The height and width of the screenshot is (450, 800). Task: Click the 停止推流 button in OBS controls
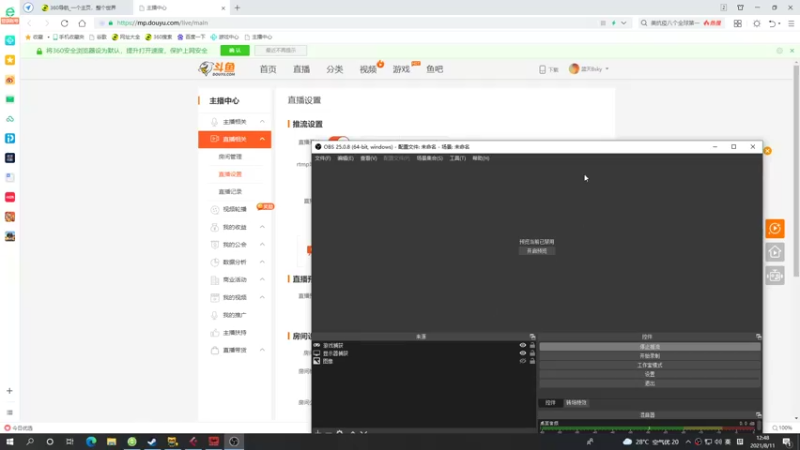[x=649, y=346]
